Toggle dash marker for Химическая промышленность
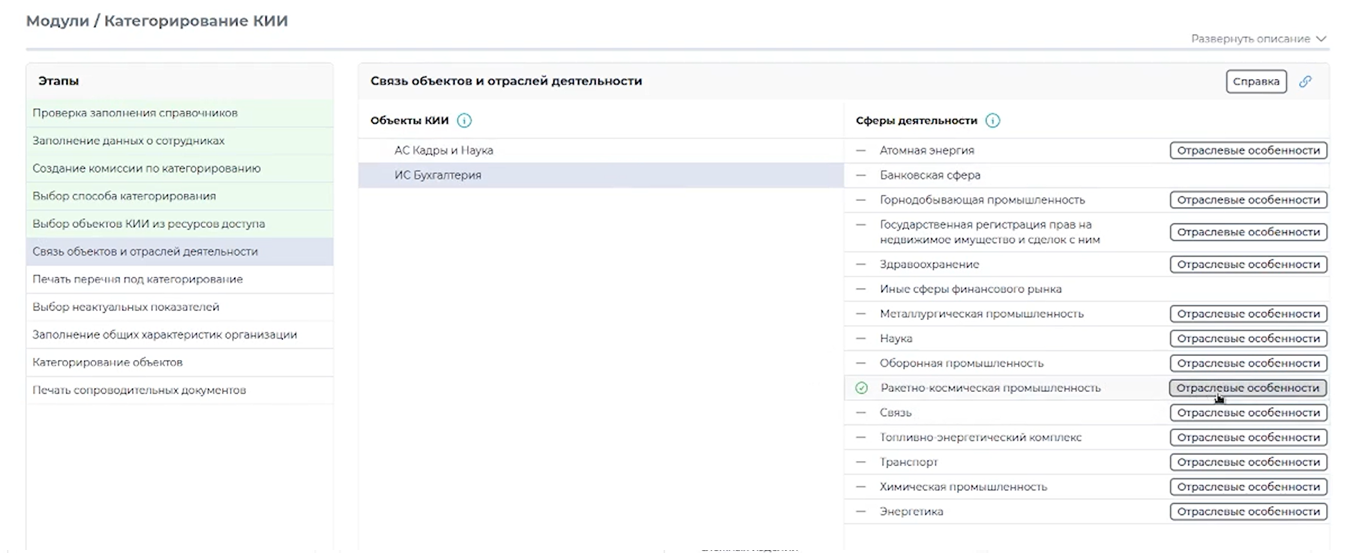Image resolution: width=1345 pixels, height=553 pixels. pyautogui.click(x=861, y=487)
